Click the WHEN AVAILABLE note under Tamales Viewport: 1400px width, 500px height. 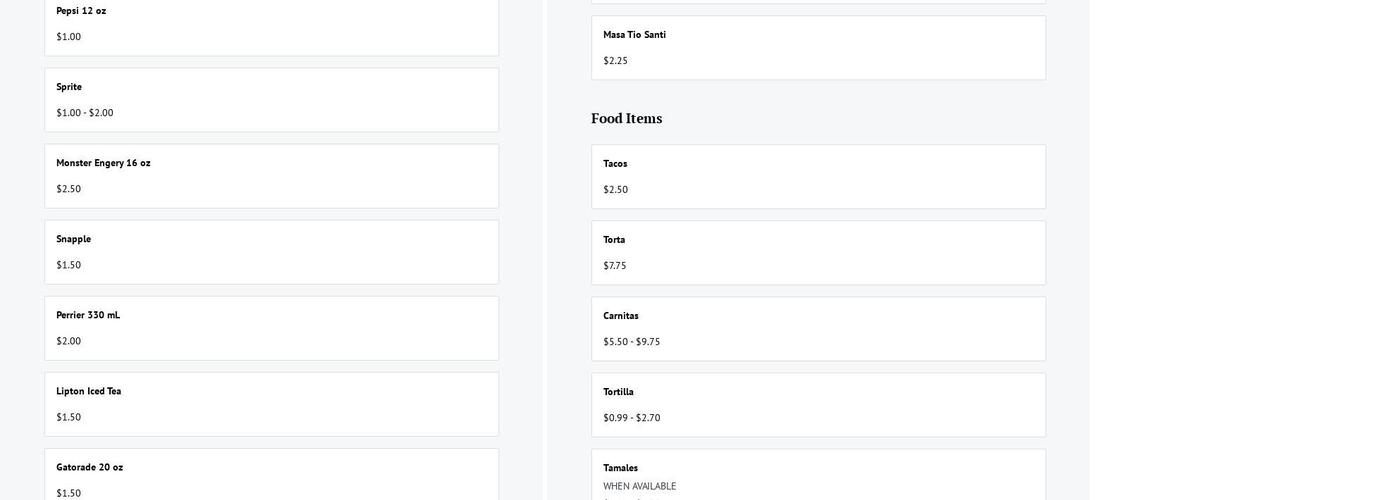point(639,486)
